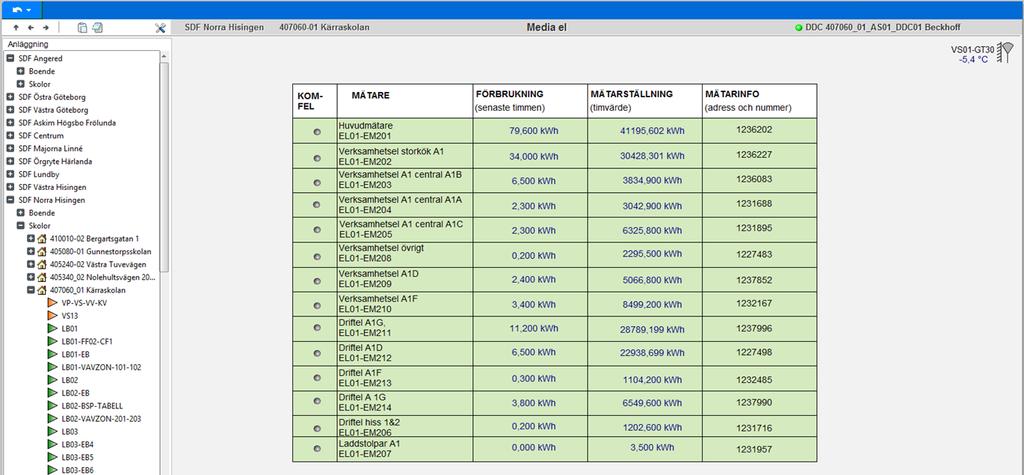Click 407060-01 Kärraskolan breadcrumb
The height and width of the screenshot is (475, 1024).
point(325,27)
